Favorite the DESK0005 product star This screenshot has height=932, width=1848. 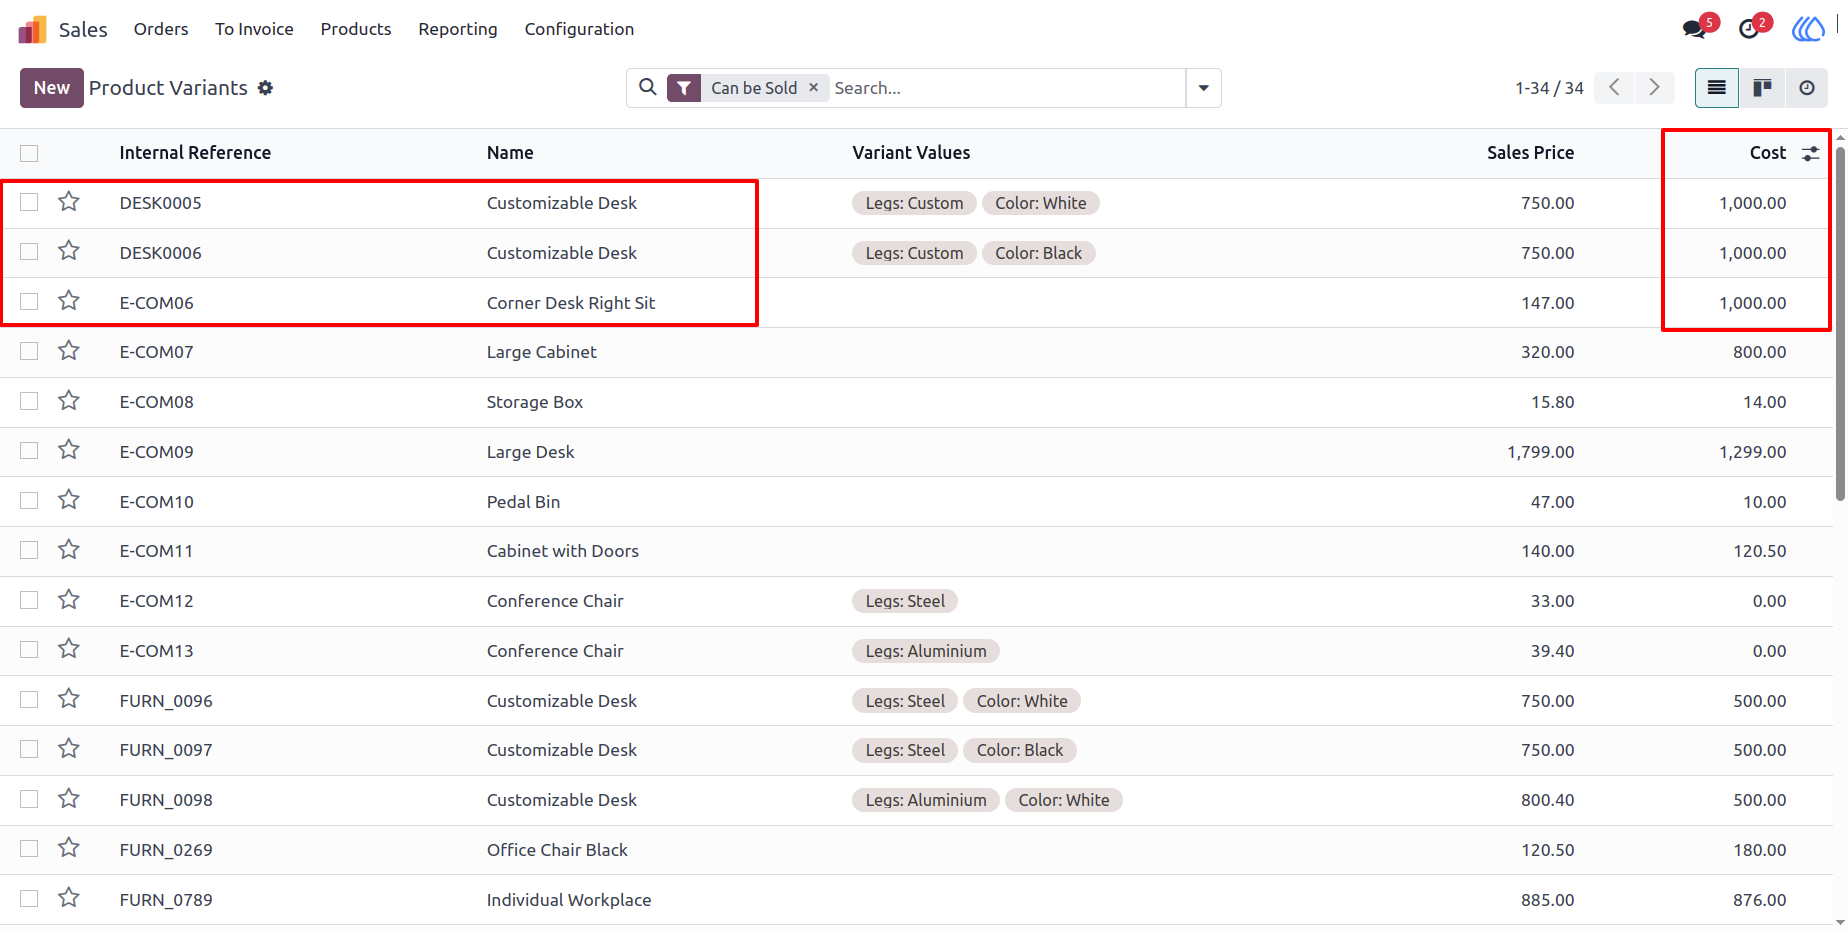[69, 202]
